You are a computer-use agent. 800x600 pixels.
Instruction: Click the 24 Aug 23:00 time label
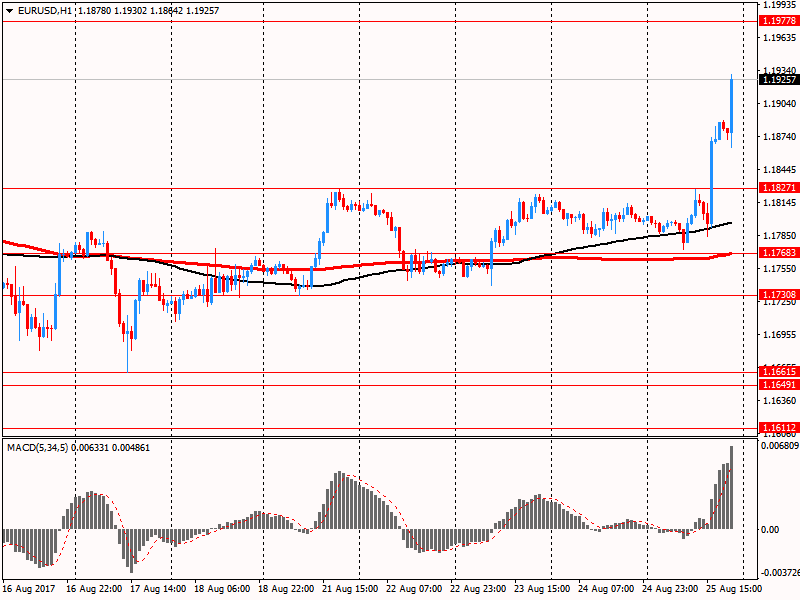tap(670, 589)
